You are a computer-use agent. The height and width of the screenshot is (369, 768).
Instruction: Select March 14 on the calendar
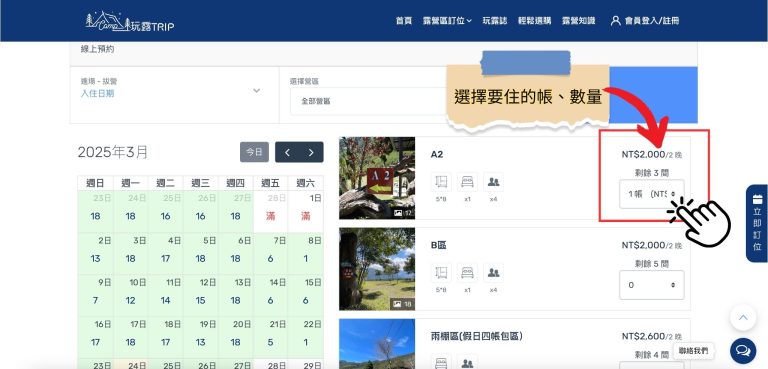pyautogui.click(x=270, y=295)
